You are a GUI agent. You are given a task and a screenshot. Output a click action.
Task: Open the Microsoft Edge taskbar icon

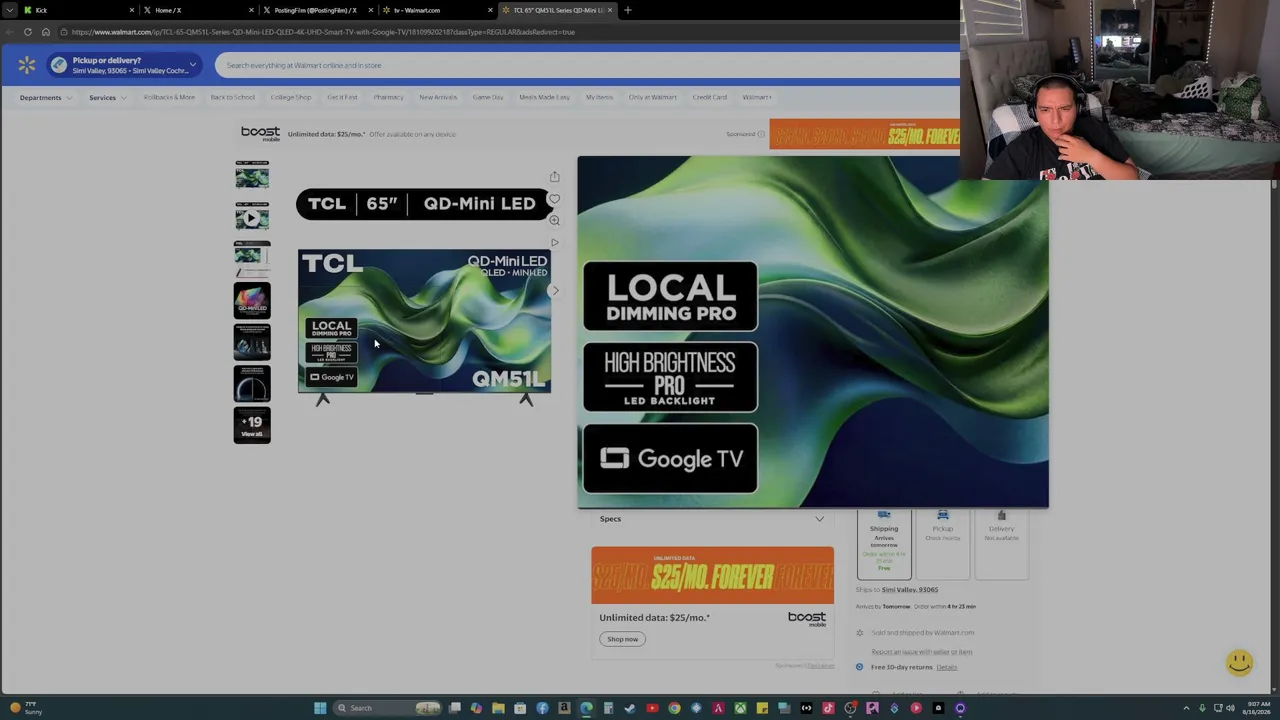pos(586,708)
